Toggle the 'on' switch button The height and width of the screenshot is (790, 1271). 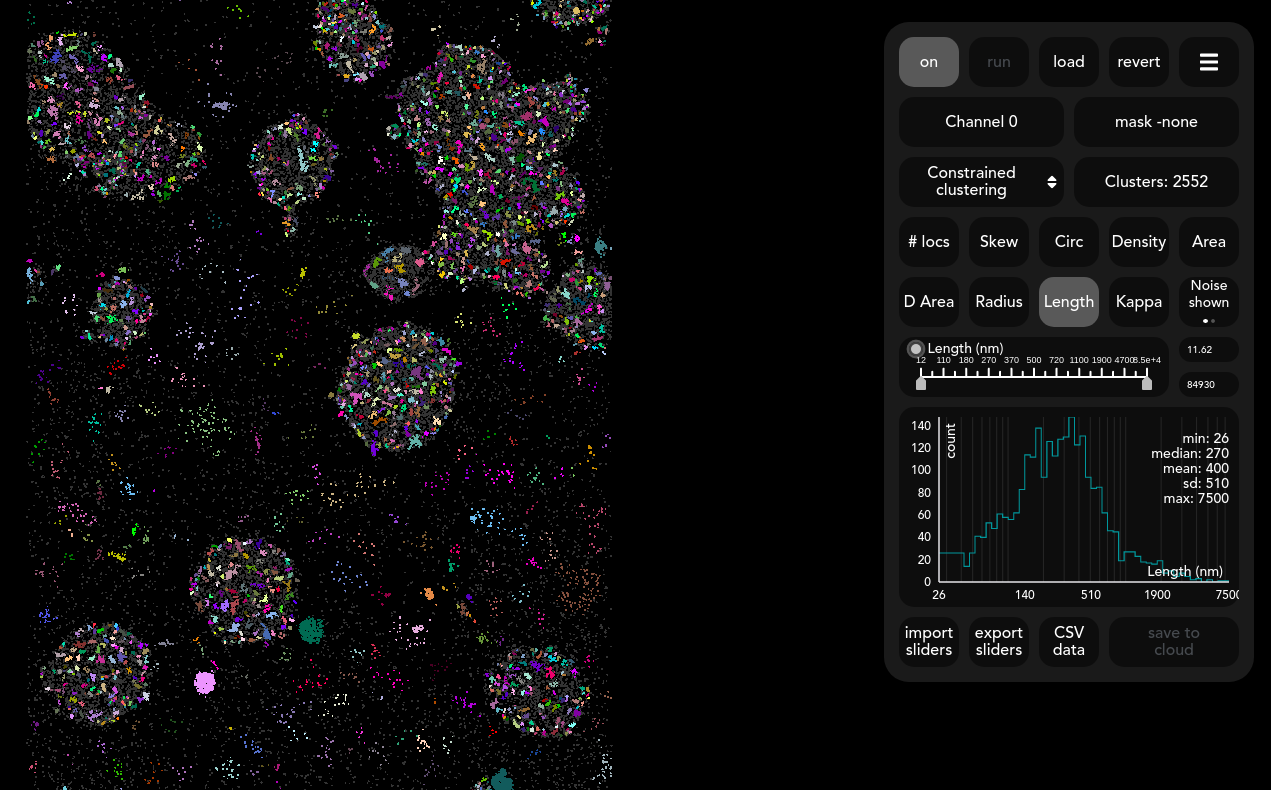coord(928,62)
